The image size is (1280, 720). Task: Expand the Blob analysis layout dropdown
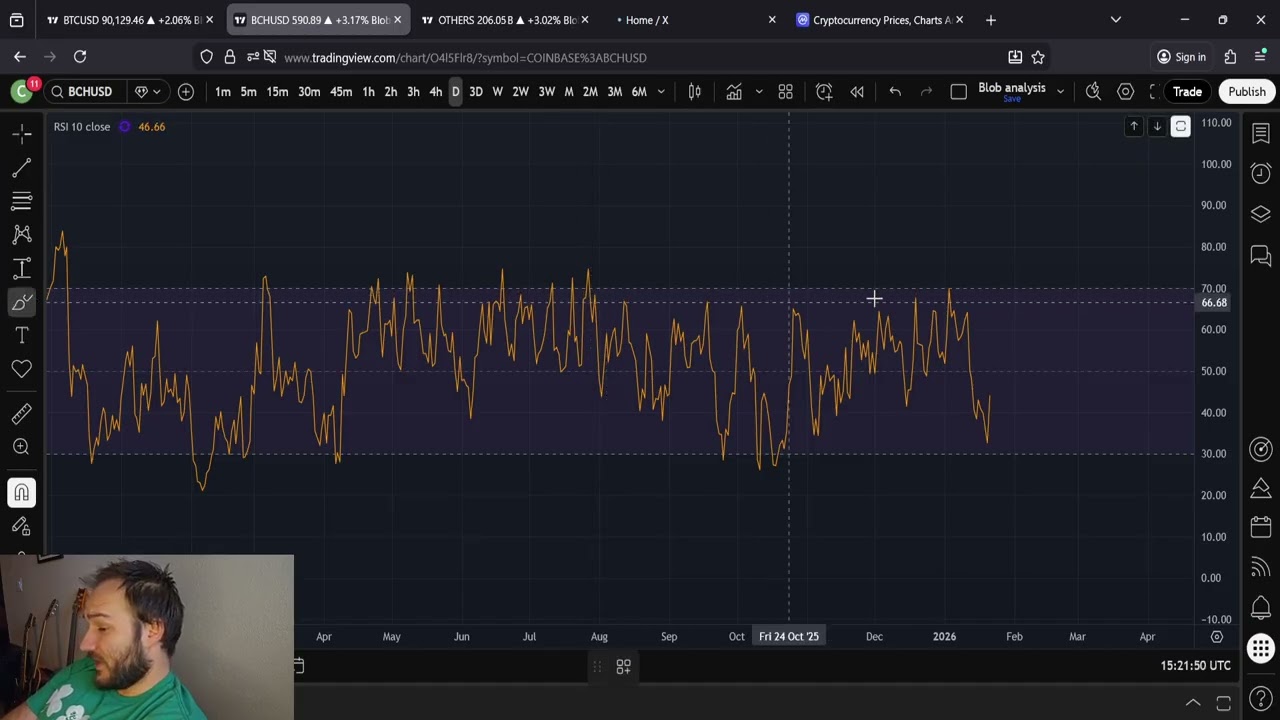1060,92
